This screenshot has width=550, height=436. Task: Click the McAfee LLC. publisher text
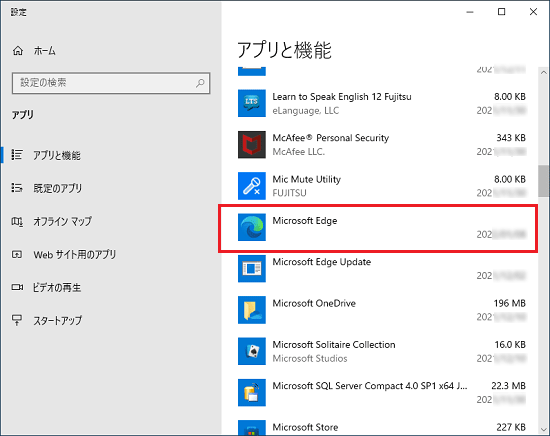299,152
